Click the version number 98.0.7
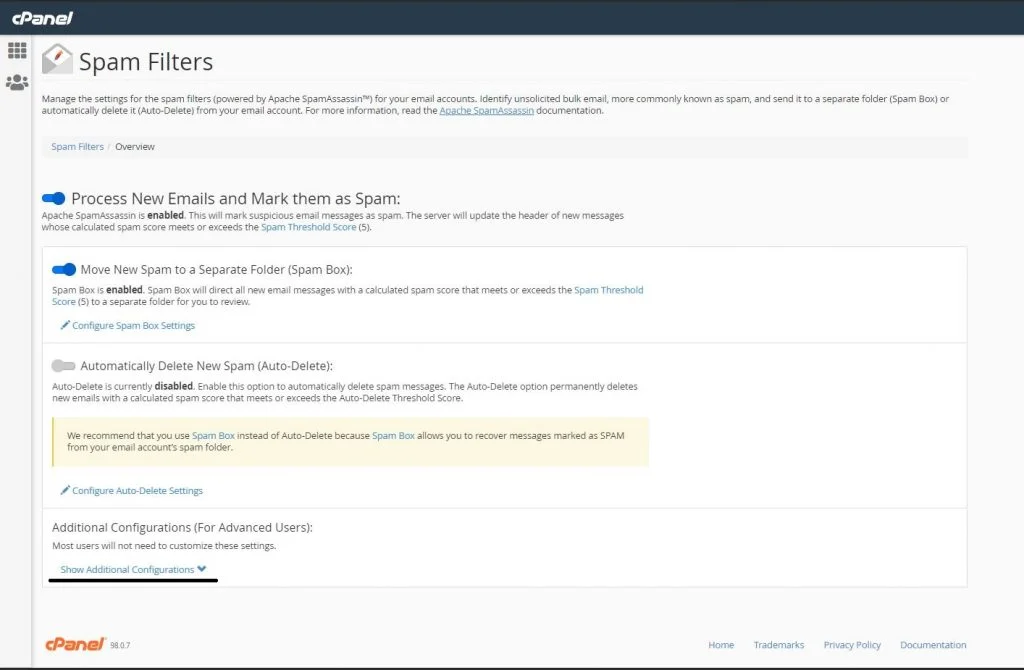 click(120, 645)
